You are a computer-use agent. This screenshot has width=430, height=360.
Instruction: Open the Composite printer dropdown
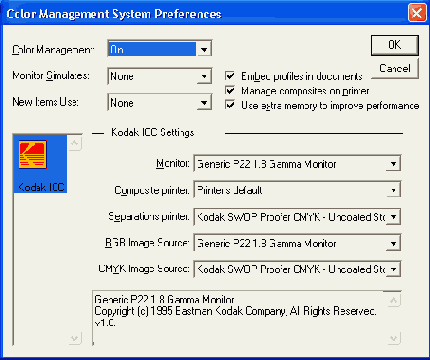pyautogui.click(x=297, y=190)
